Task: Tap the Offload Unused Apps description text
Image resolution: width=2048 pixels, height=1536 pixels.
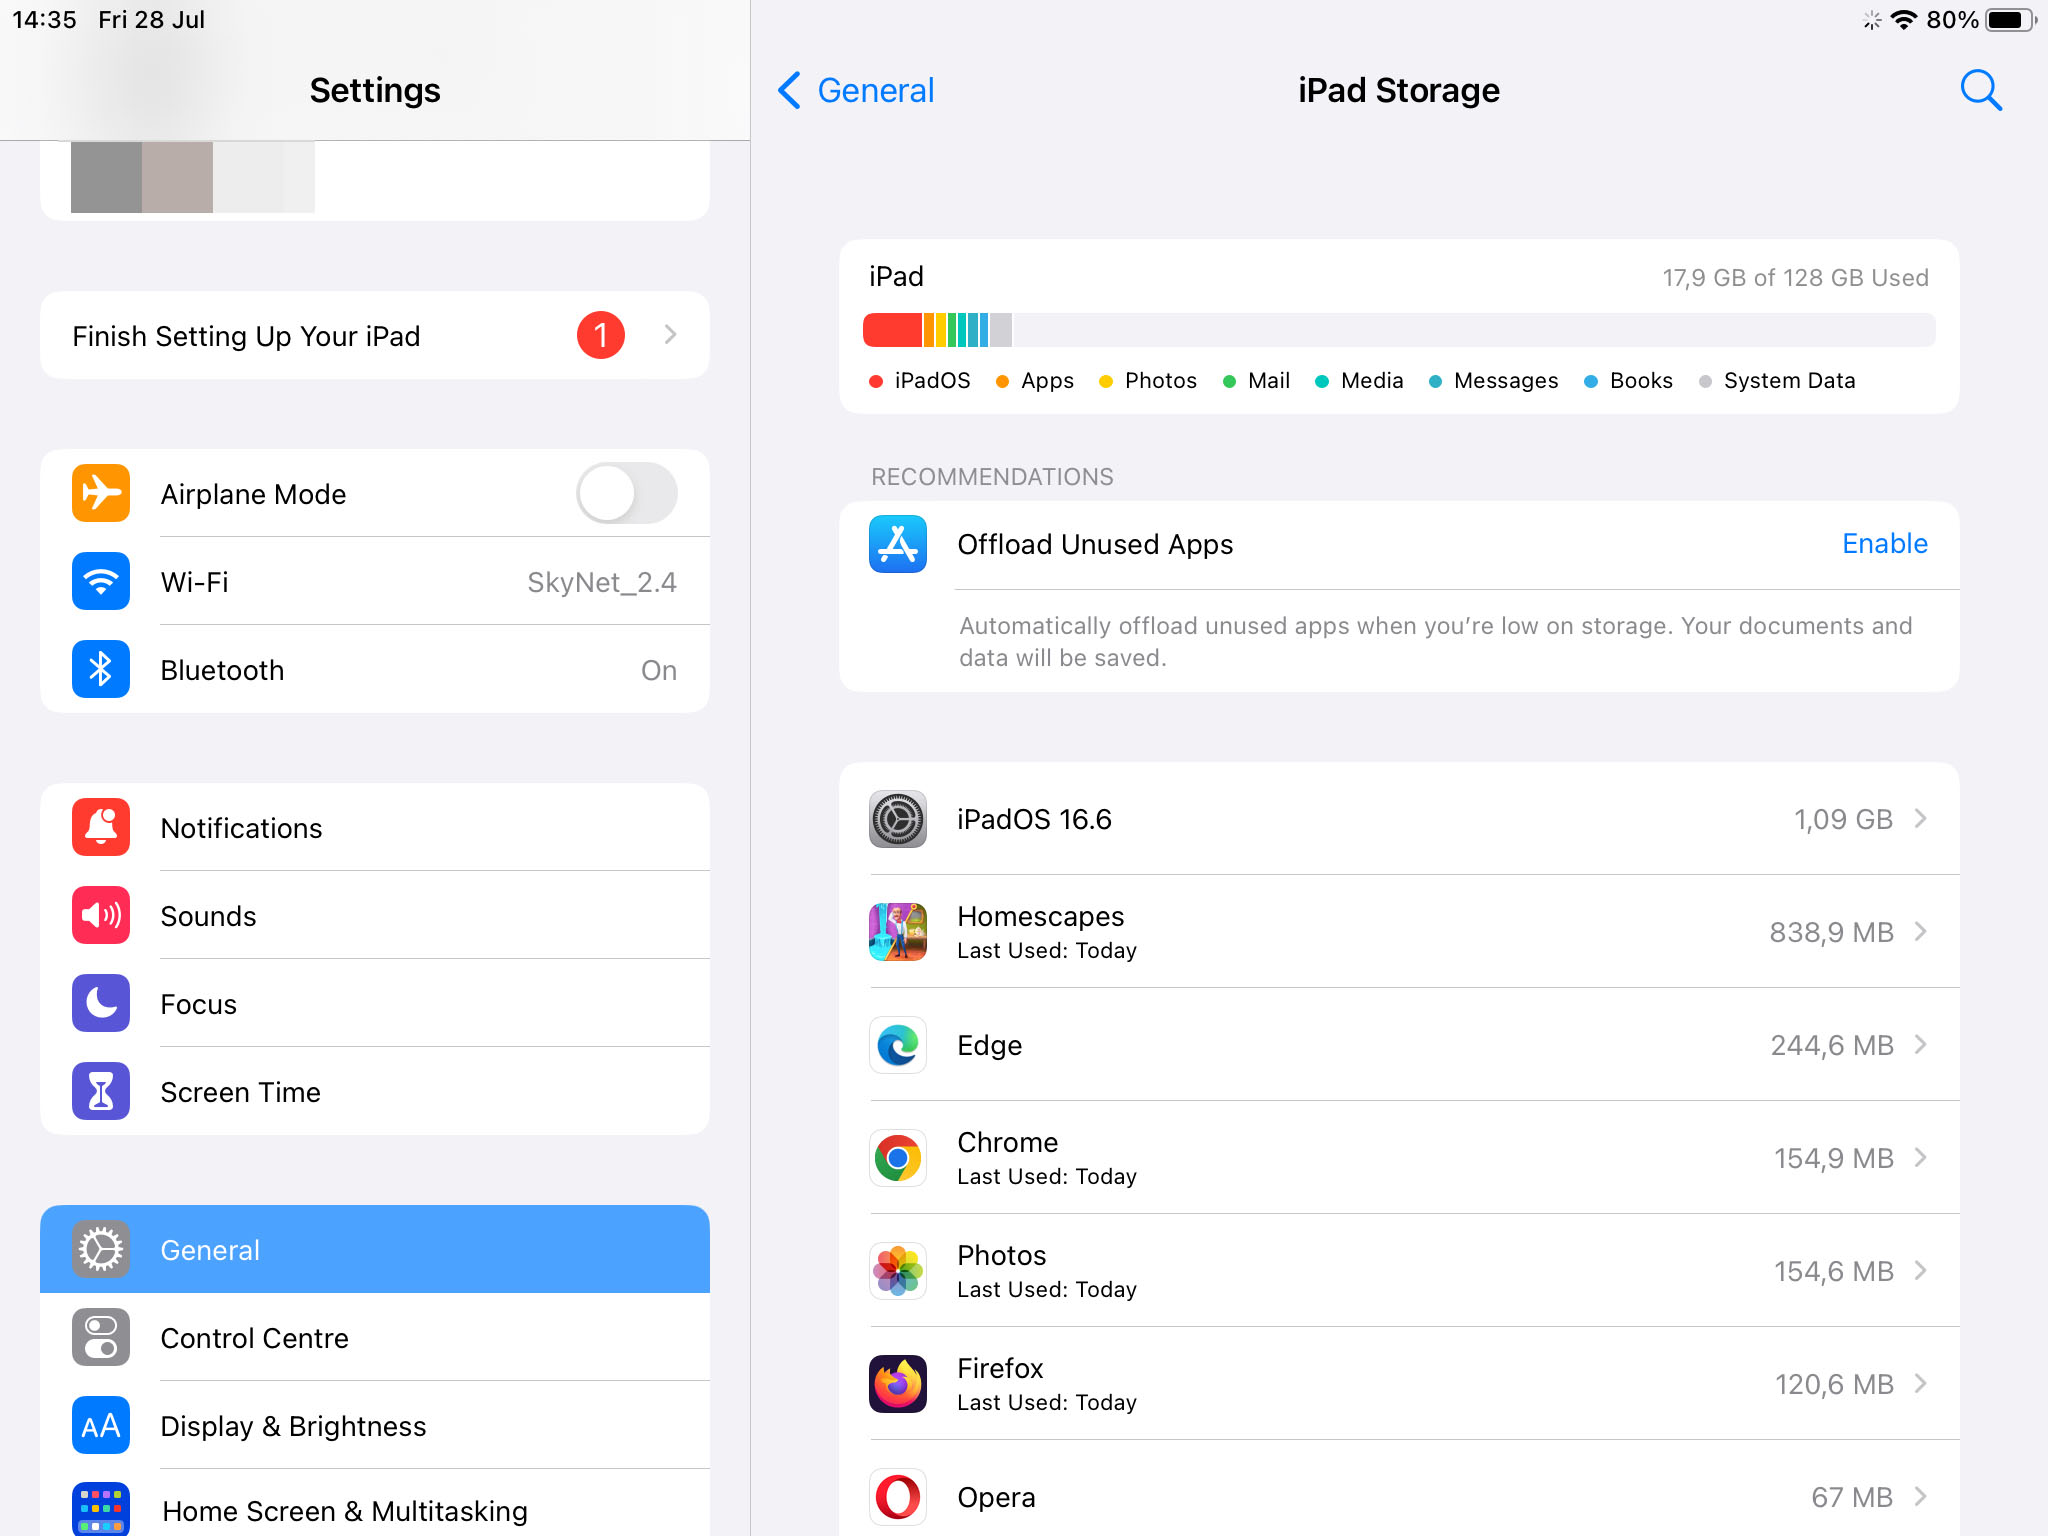Action: 1436,641
